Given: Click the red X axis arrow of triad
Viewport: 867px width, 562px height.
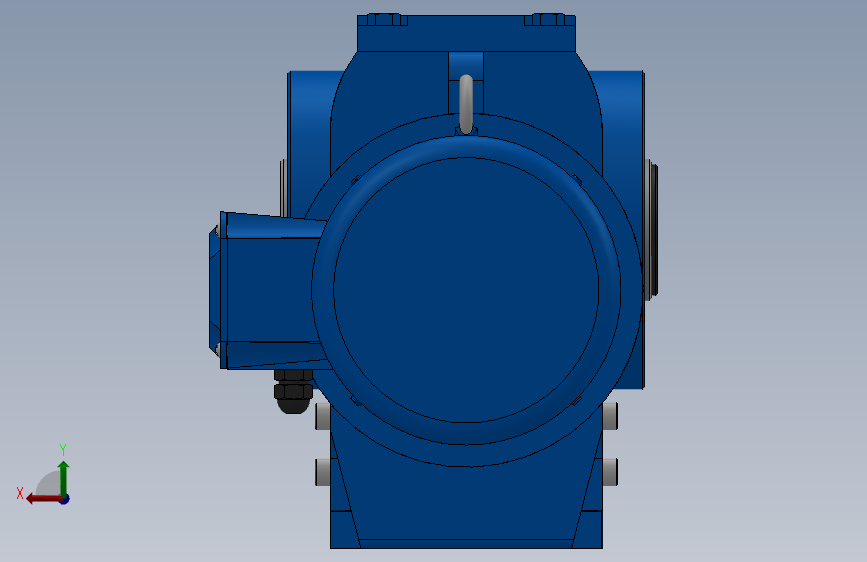Looking at the screenshot, I should [43, 499].
